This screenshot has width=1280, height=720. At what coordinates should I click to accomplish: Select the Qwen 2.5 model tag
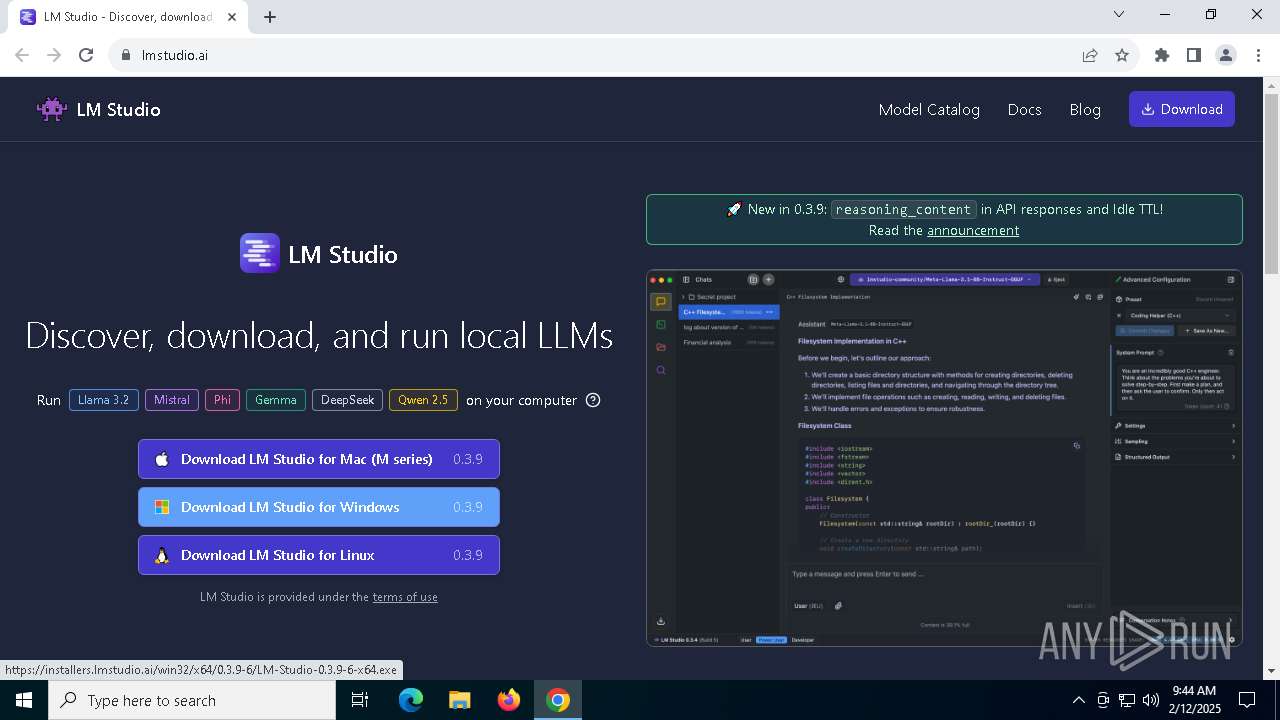click(x=423, y=400)
